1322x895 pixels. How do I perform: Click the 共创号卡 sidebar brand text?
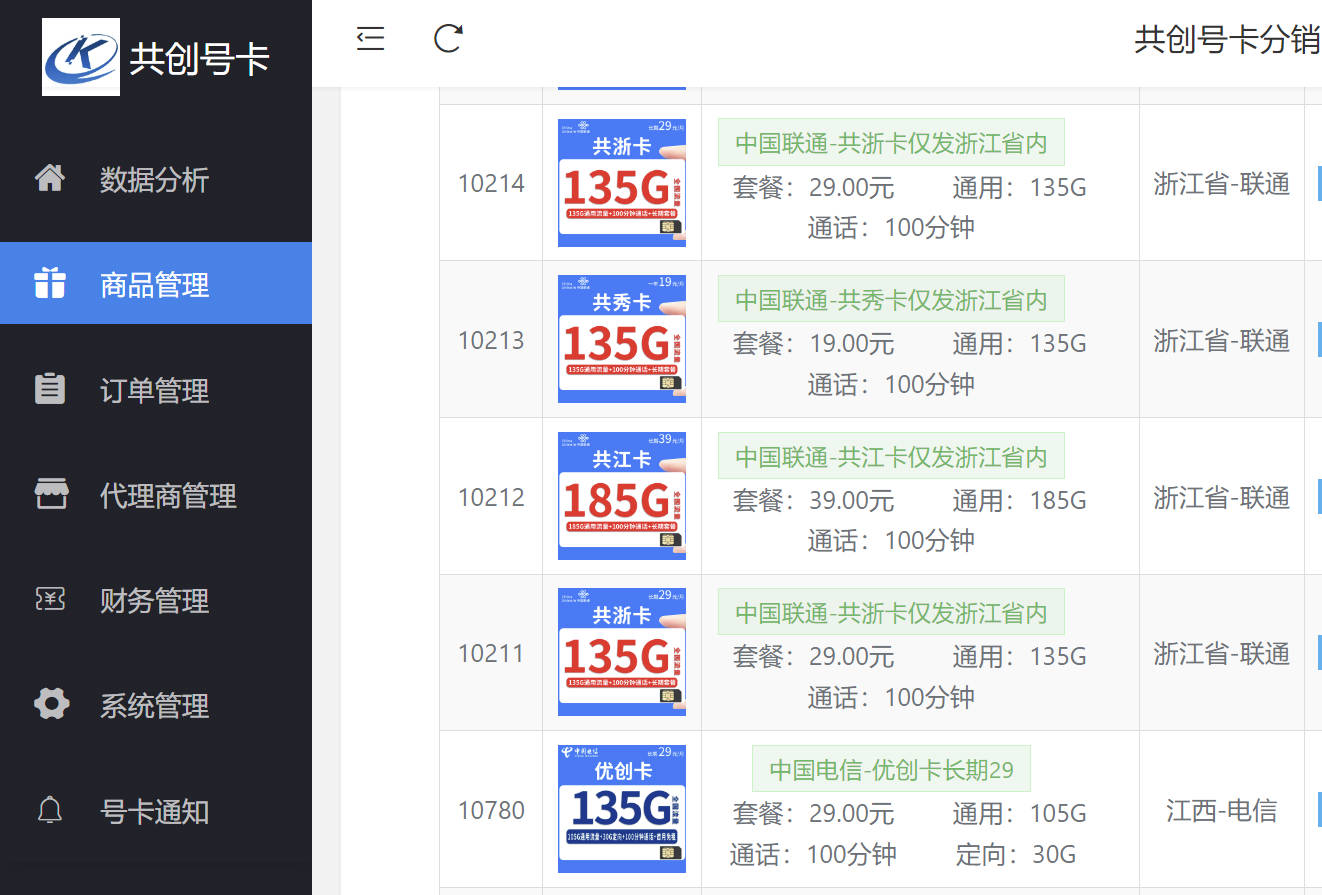(200, 58)
